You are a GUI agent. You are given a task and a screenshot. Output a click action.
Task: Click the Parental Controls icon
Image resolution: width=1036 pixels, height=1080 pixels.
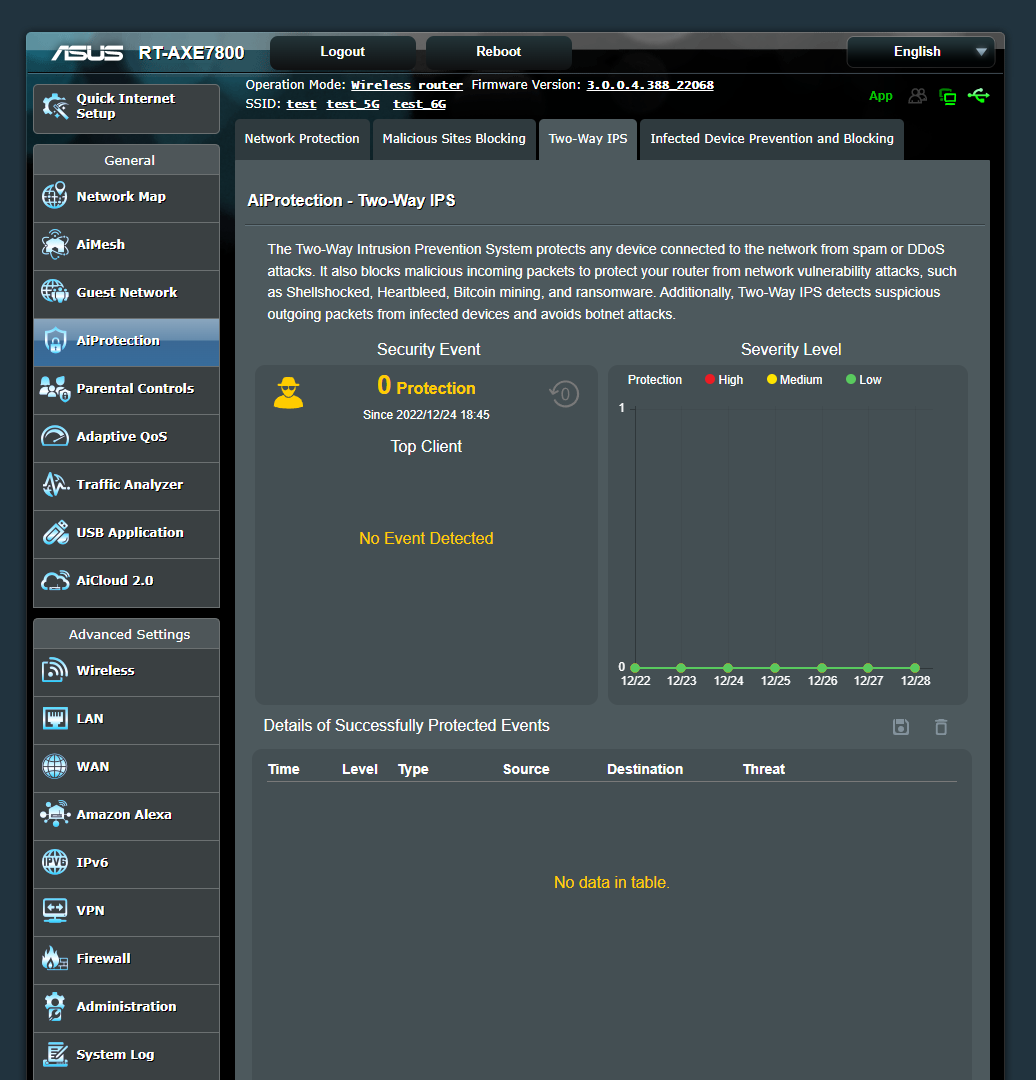point(54,388)
